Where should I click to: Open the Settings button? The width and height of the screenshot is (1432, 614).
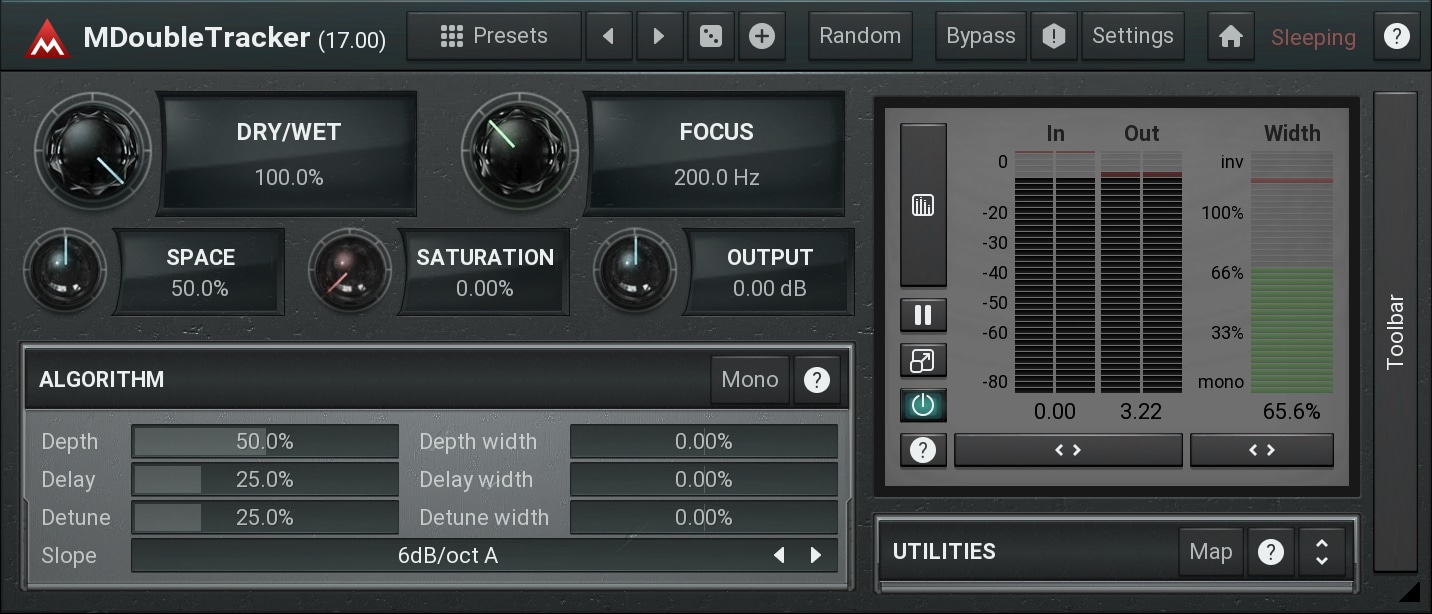point(1132,37)
